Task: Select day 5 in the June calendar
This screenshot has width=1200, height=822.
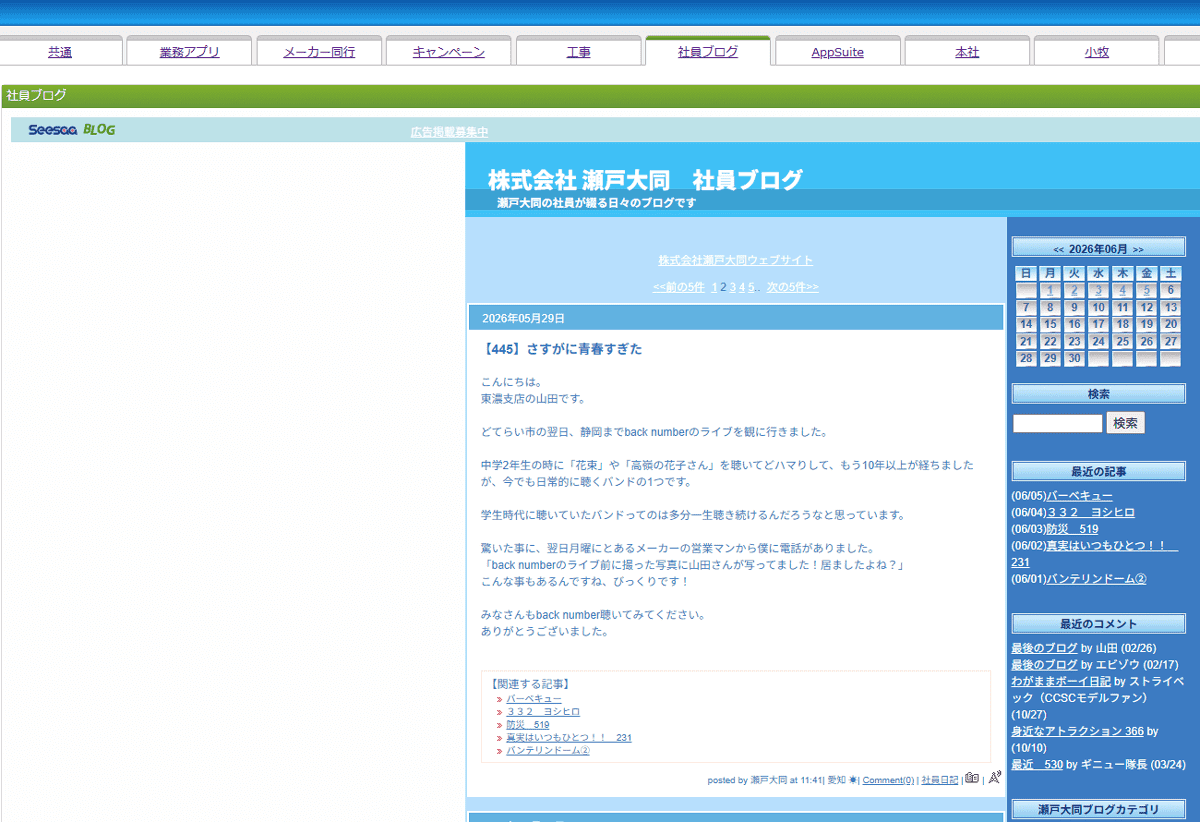Action: (x=1147, y=290)
